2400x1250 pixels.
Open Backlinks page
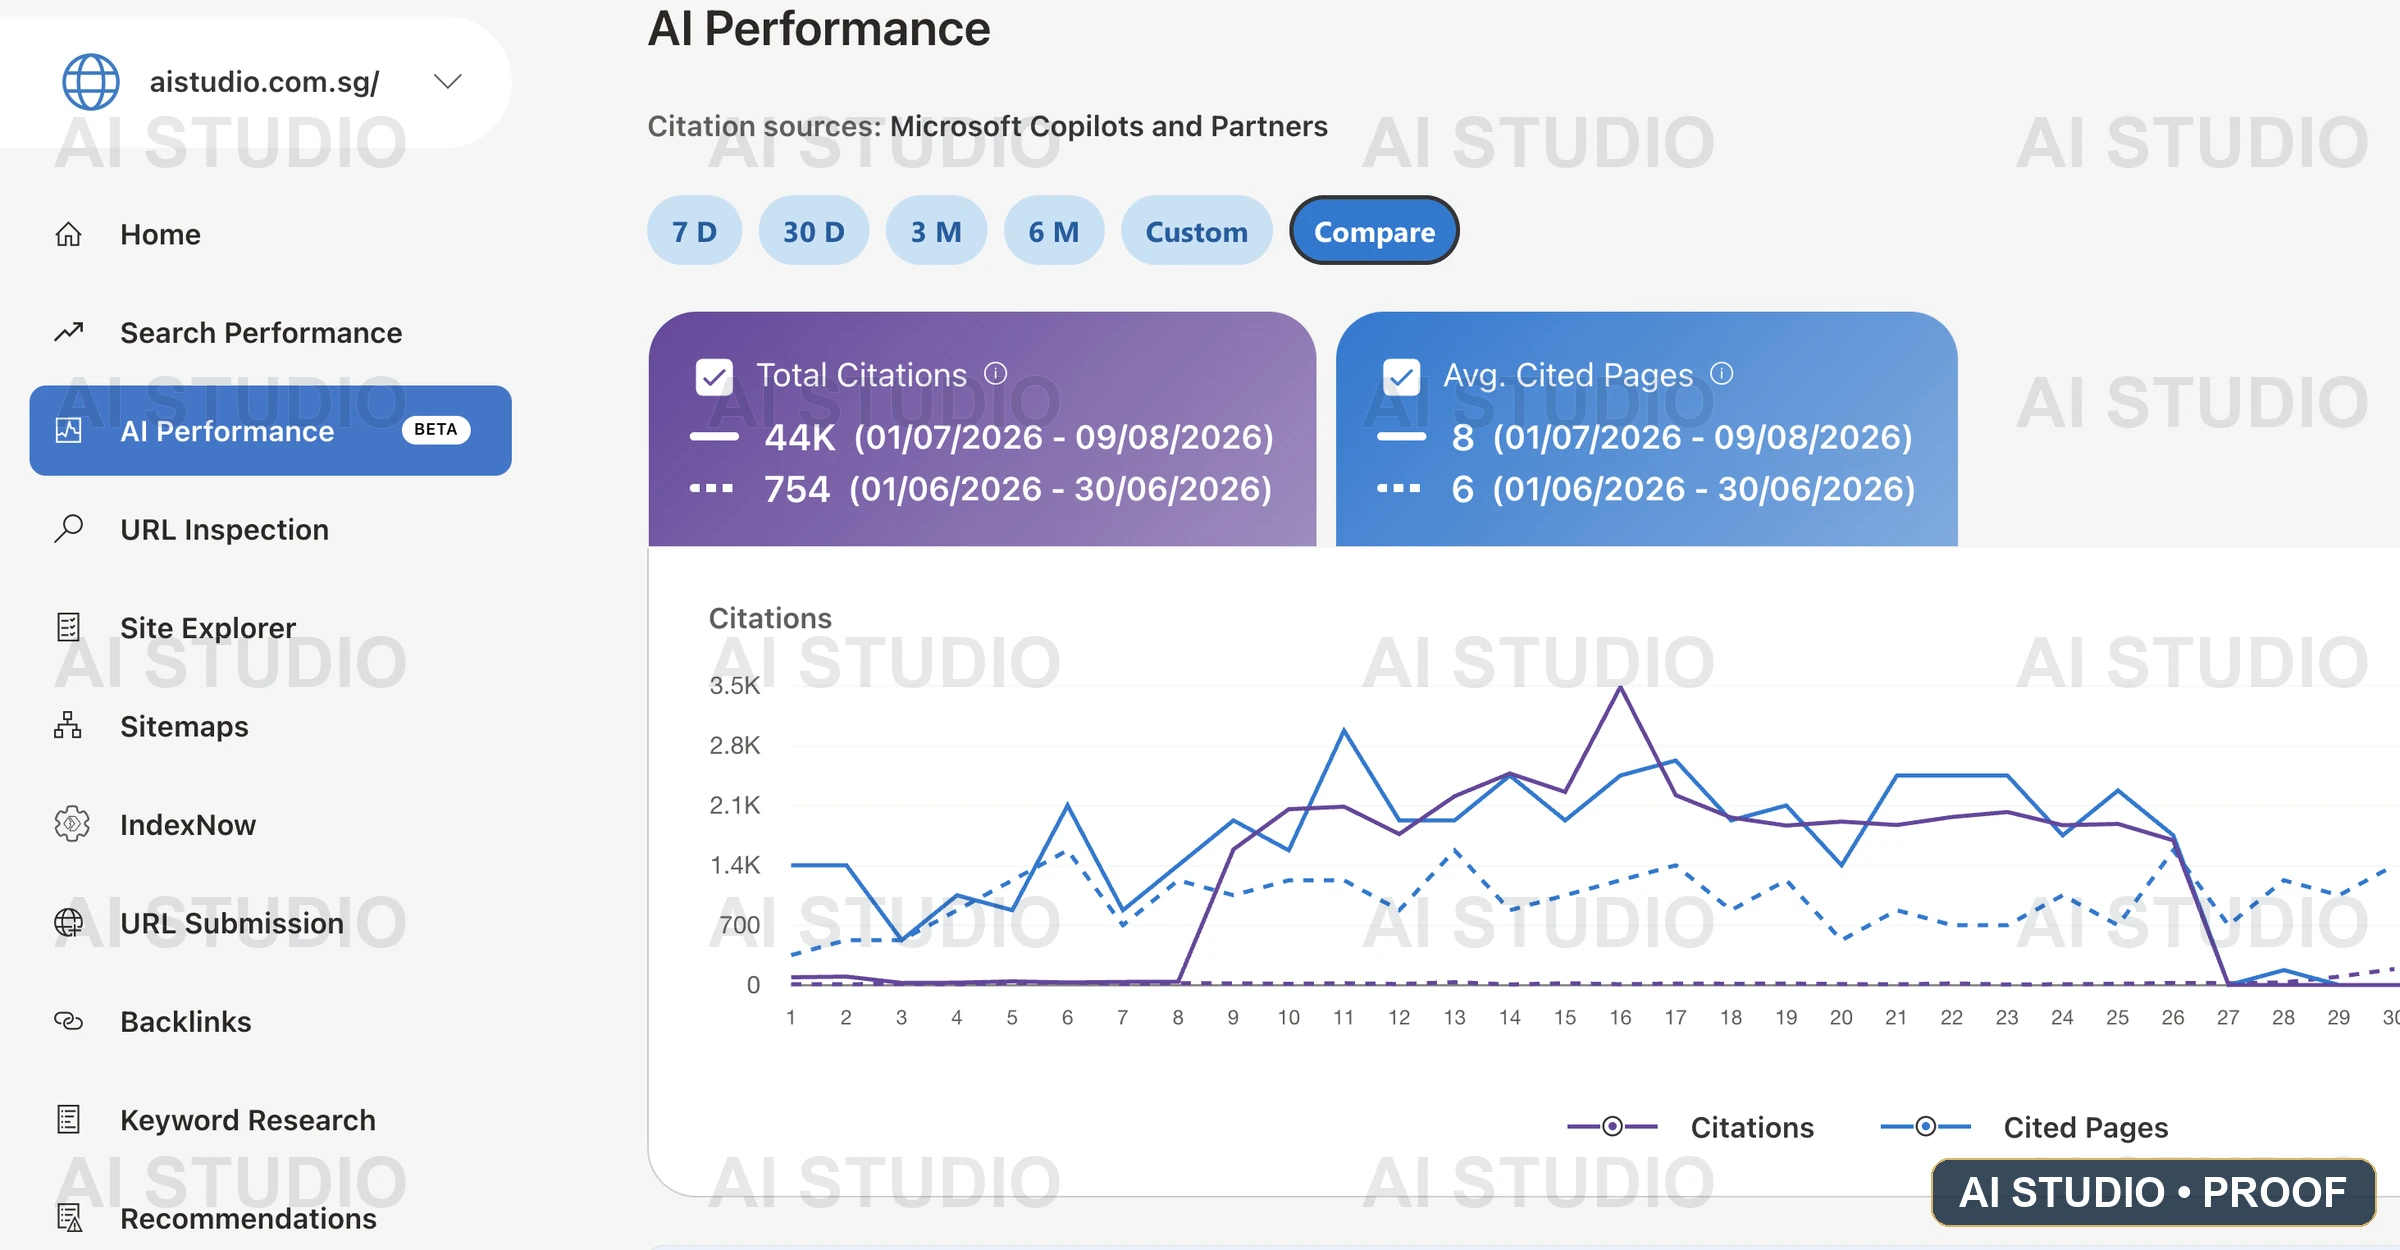click(186, 1021)
